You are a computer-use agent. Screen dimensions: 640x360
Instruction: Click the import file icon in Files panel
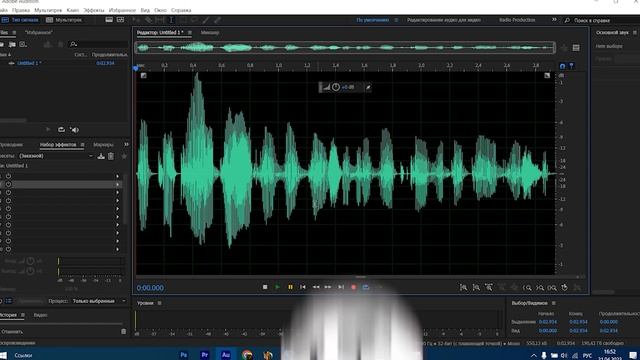click(12, 44)
